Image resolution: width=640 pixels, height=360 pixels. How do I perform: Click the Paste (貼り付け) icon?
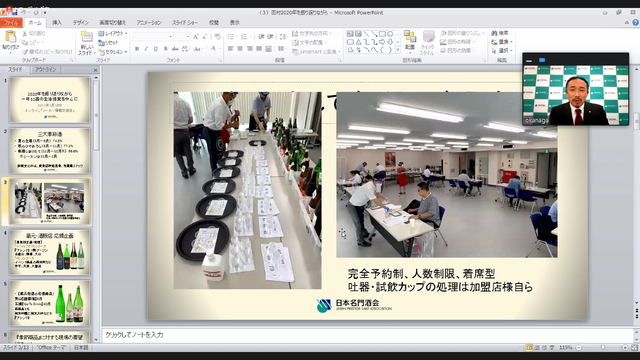pos(10,37)
